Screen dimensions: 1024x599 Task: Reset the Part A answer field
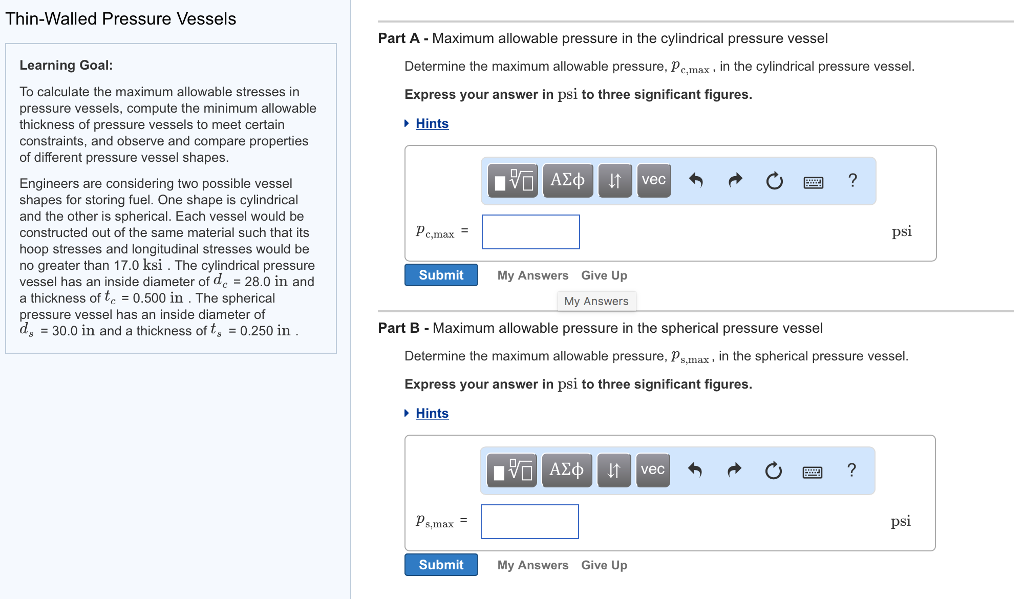click(773, 181)
